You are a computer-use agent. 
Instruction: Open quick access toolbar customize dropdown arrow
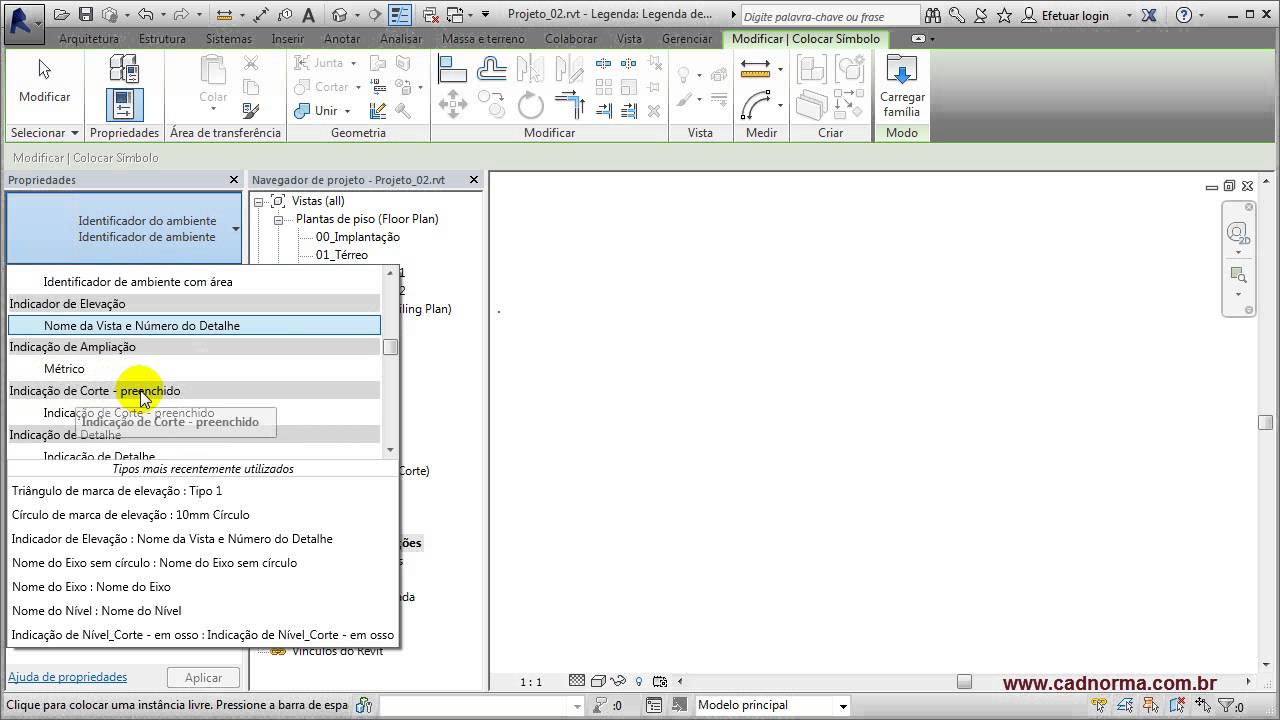[x=486, y=15]
